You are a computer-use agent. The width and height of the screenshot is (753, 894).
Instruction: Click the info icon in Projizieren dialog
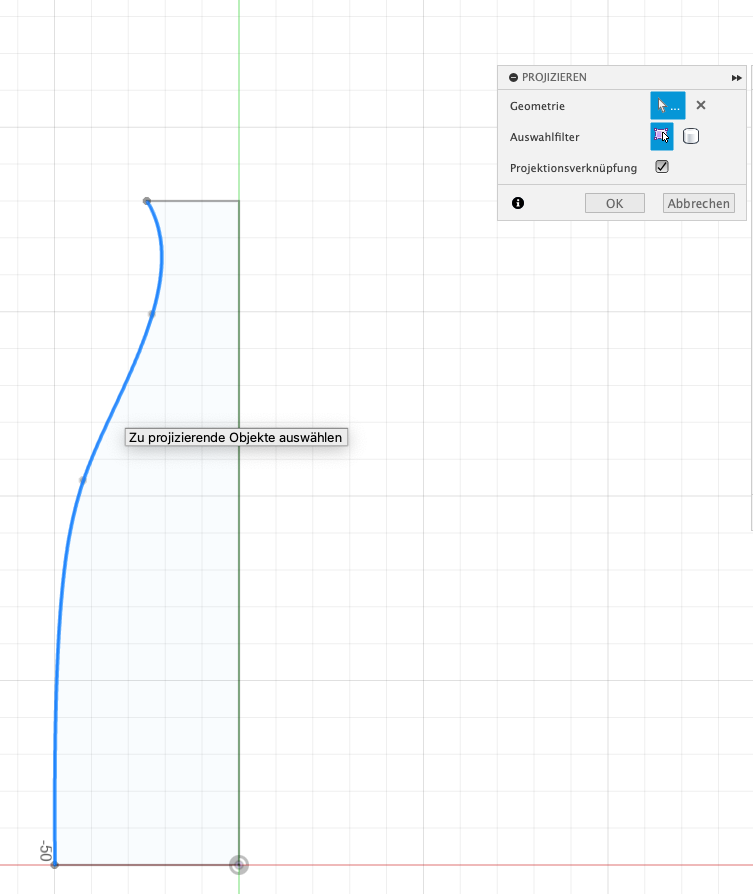518,203
